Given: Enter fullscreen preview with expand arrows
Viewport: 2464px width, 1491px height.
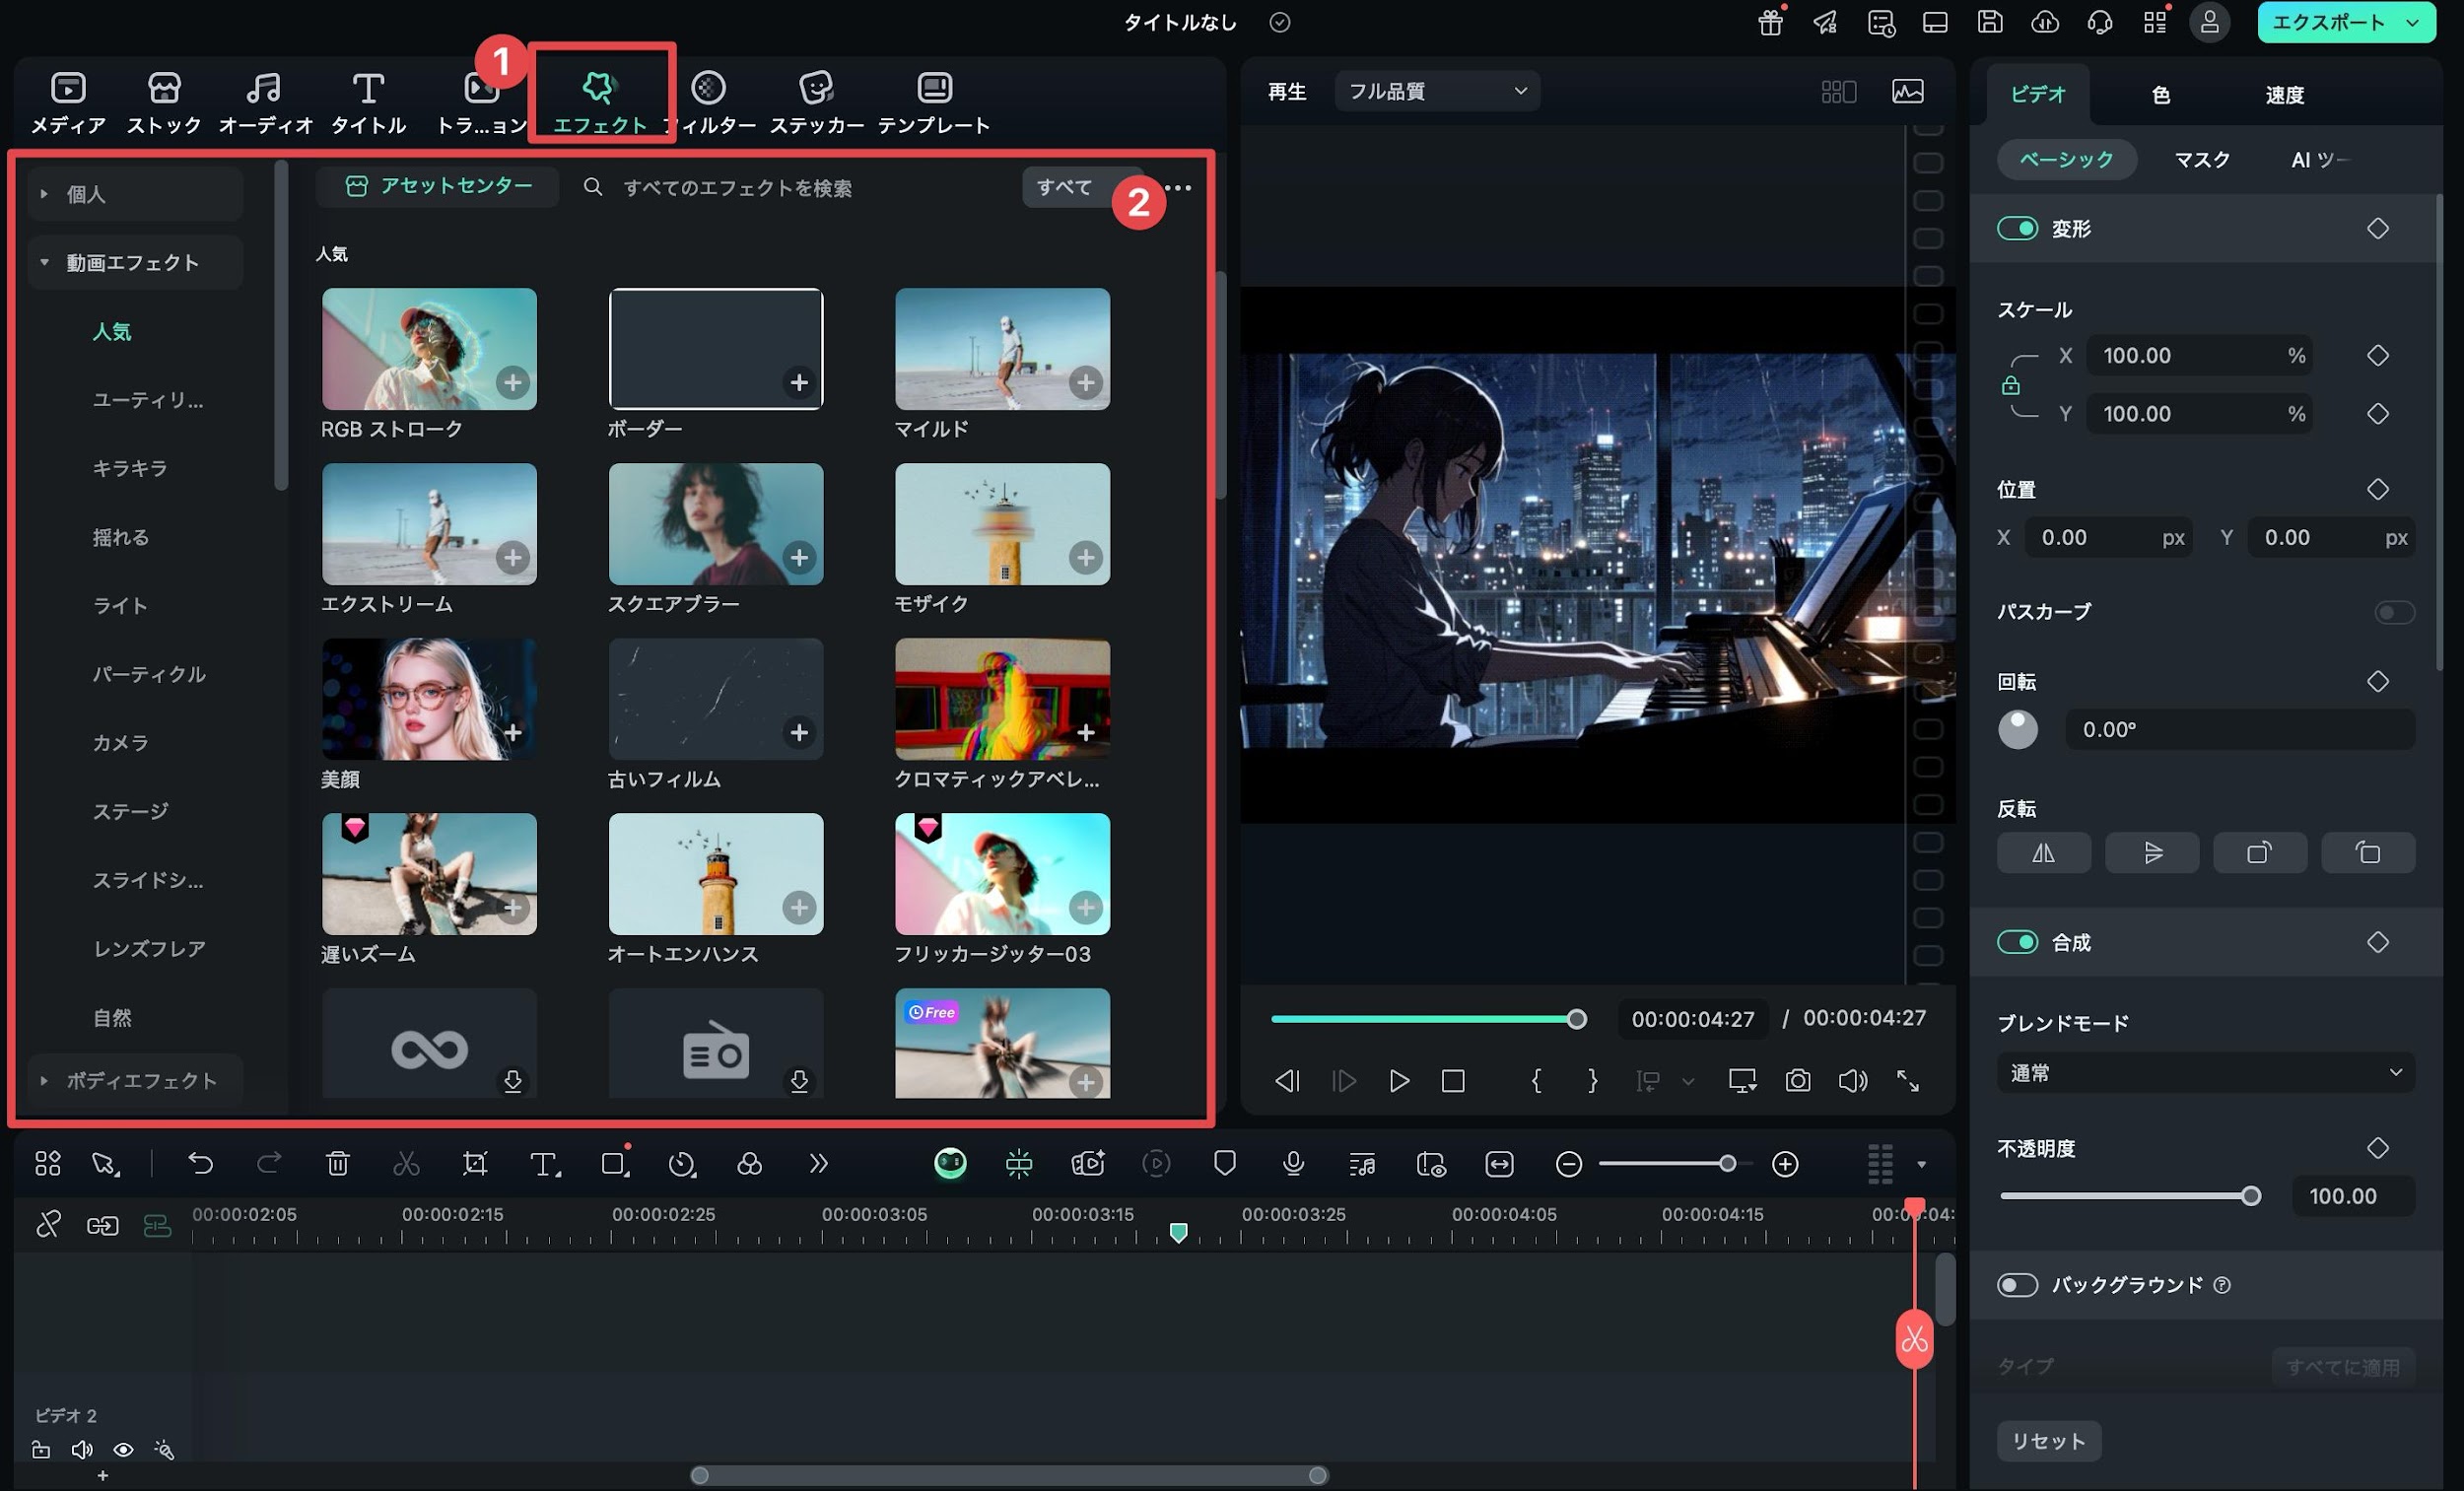Looking at the screenshot, I should coord(1908,1080).
